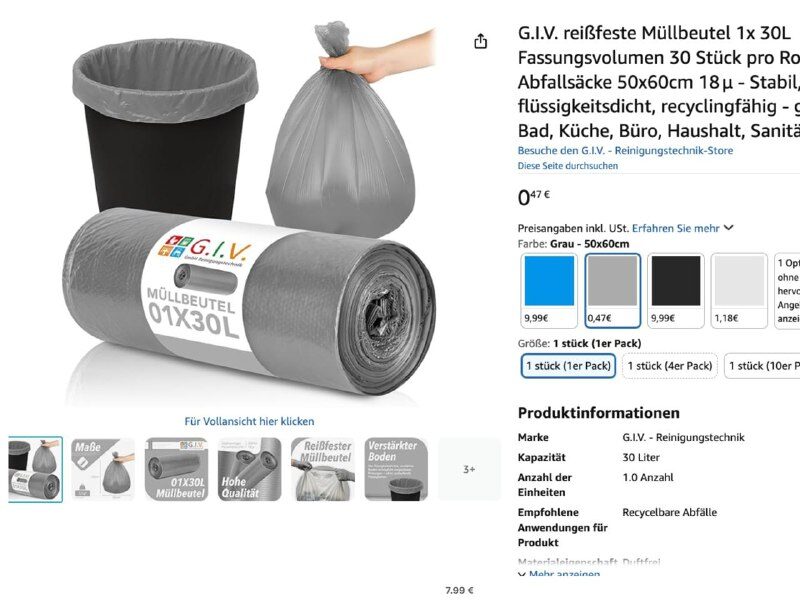Image resolution: width=800 pixels, height=600 pixels.
Task: Show the Maße dimensions thumbnail
Action: point(103,469)
